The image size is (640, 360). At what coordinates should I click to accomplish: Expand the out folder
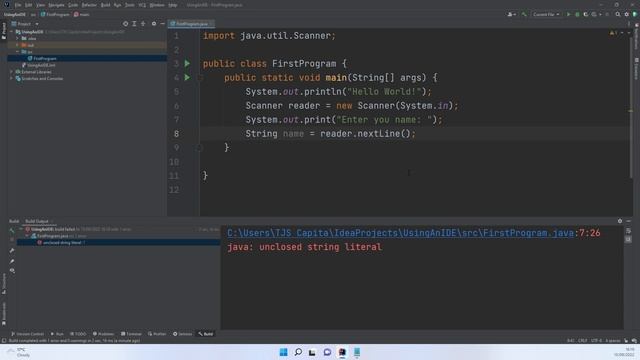[17, 45]
